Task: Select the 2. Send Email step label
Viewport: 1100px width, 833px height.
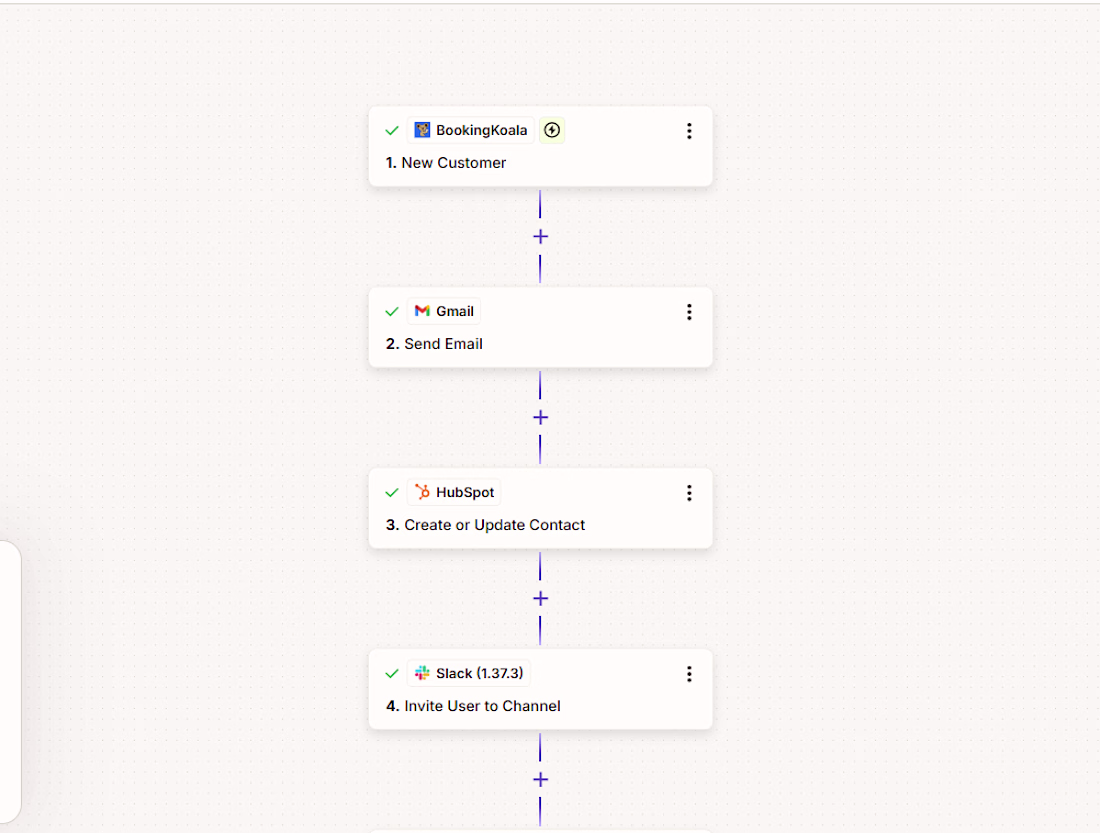Action: (x=434, y=344)
